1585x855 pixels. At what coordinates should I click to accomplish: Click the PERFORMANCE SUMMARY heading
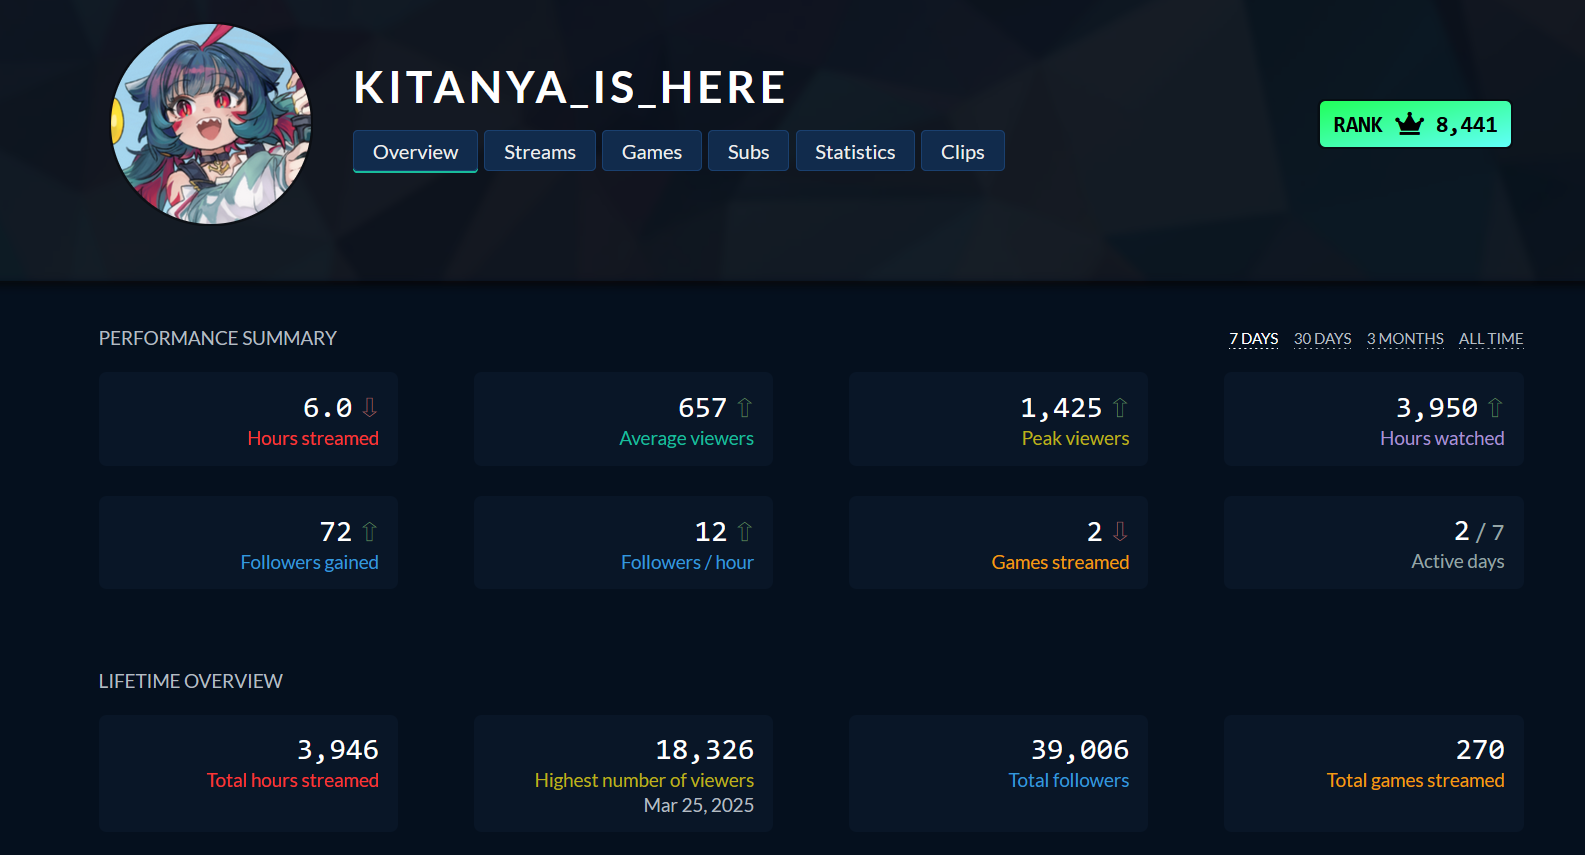point(218,338)
